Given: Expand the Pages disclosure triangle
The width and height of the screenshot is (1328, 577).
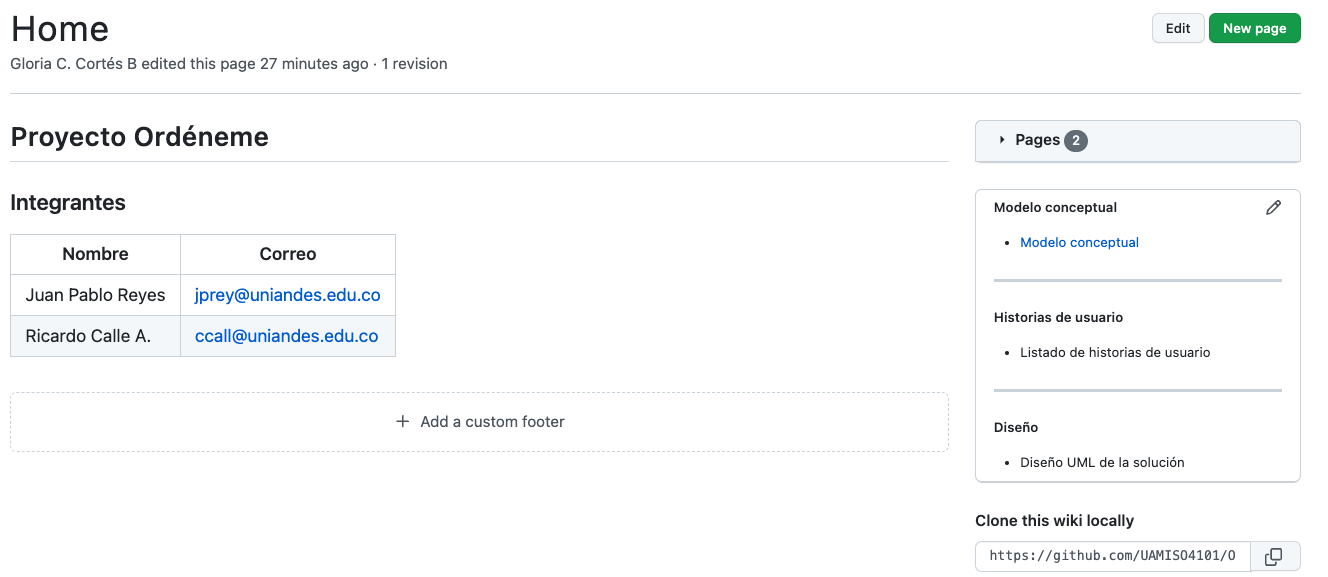Looking at the screenshot, I should tap(1002, 140).
